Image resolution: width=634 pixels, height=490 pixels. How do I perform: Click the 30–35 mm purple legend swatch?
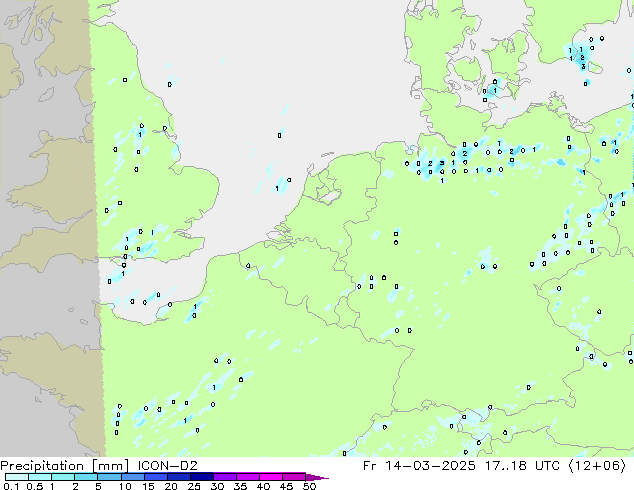tap(225, 477)
